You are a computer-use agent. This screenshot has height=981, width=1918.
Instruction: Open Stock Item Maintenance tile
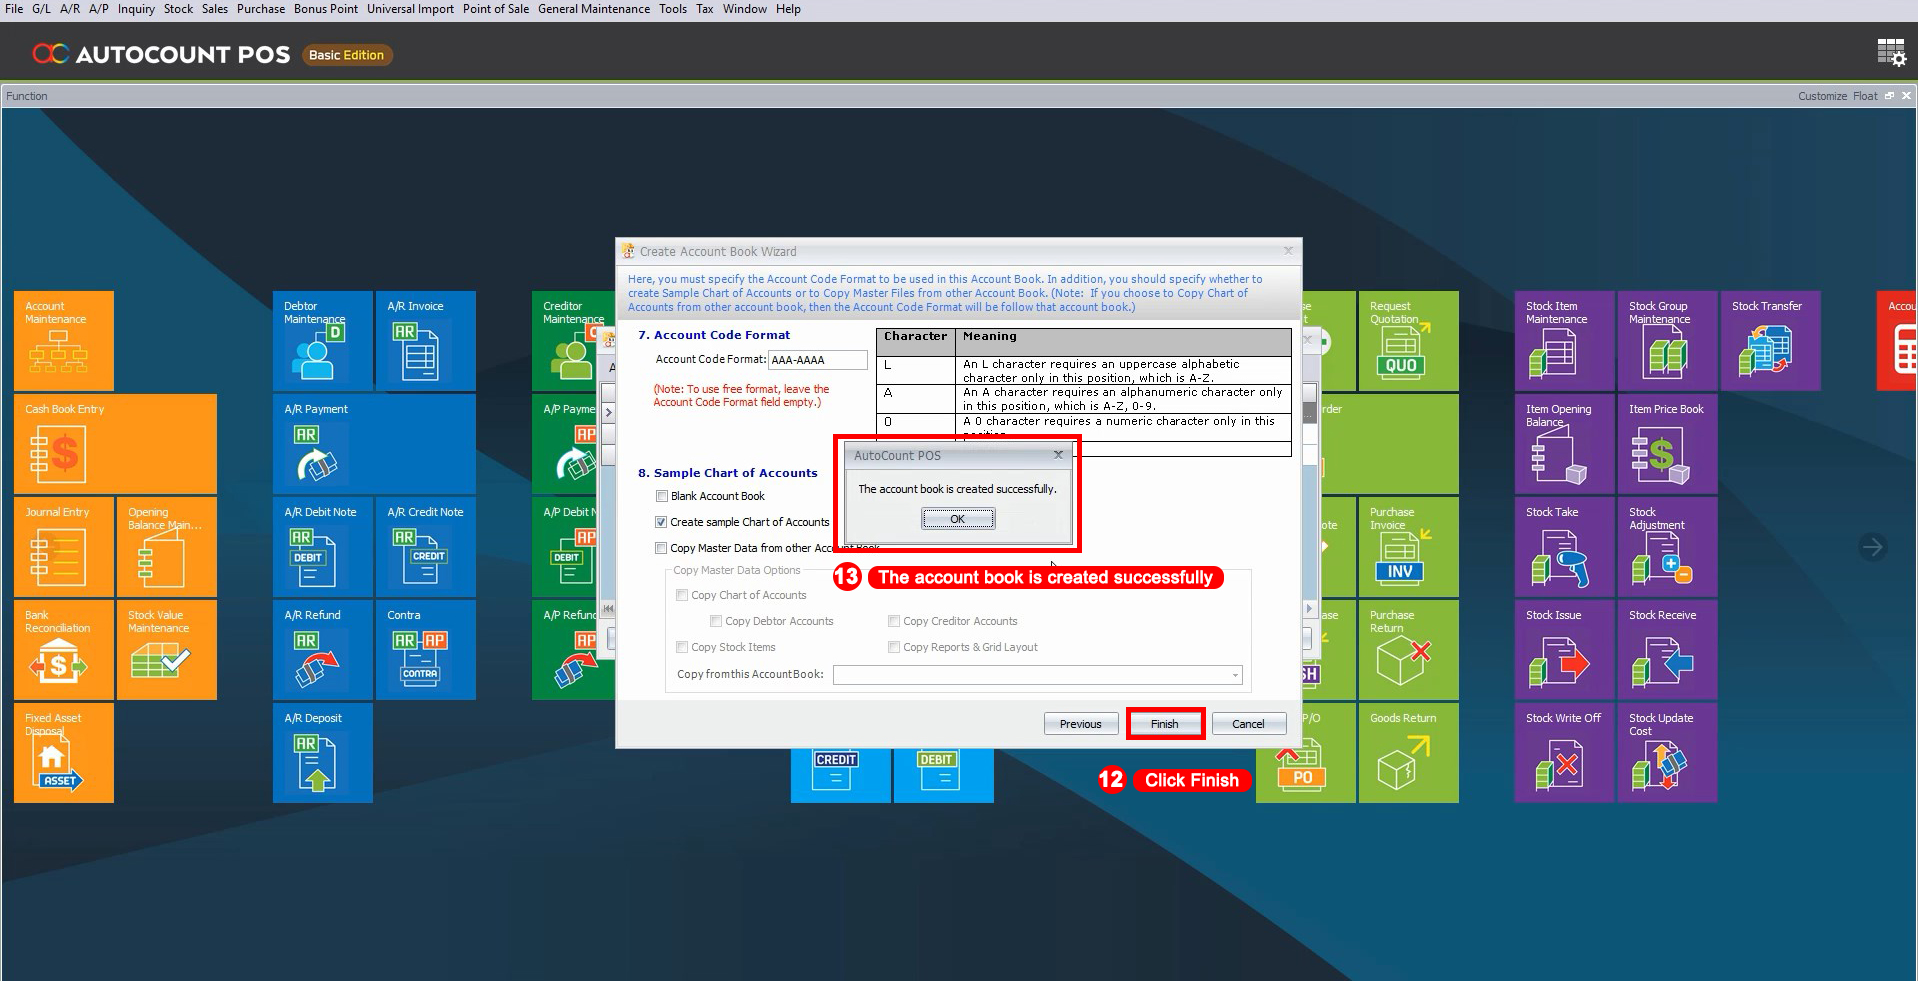coord(1565,341)
